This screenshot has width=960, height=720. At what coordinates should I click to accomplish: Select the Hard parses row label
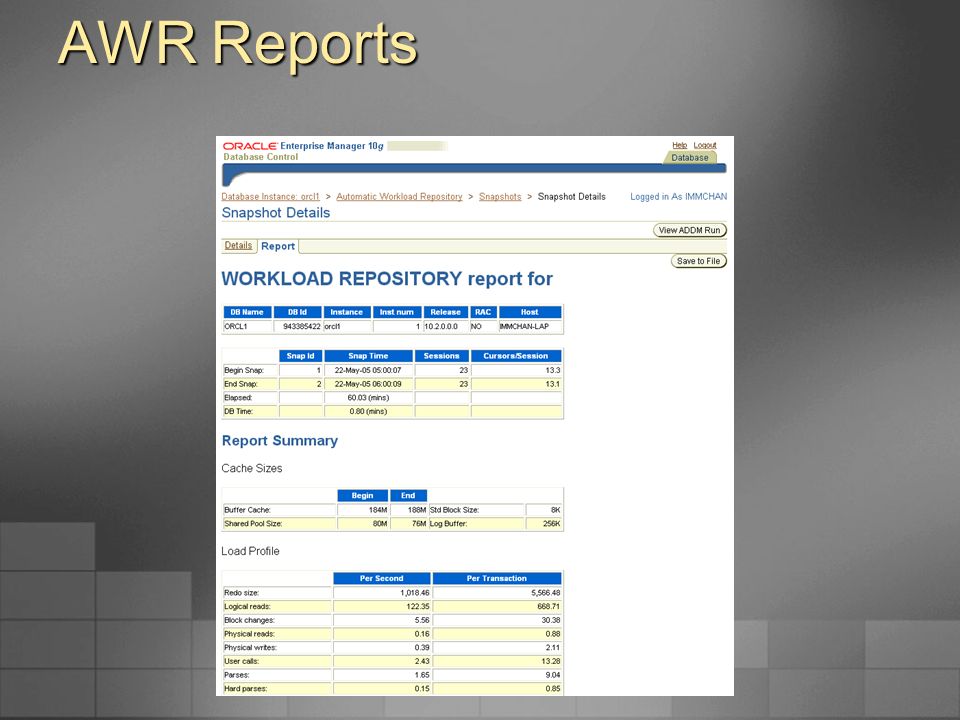(x=246, y=689)
